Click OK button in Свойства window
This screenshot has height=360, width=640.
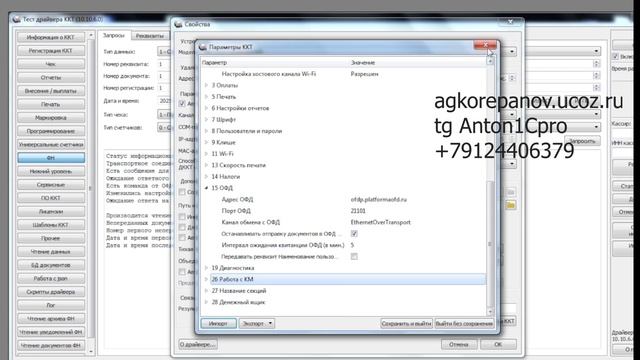[498, 344]
